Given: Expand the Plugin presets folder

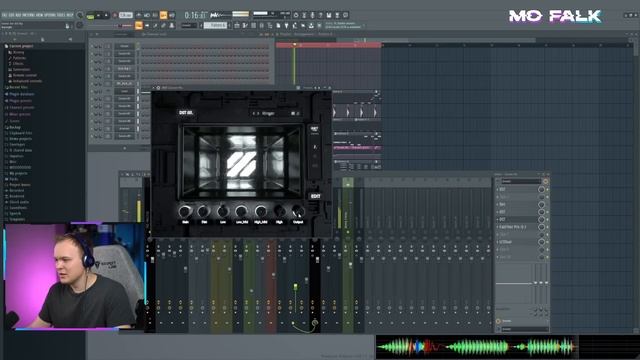Looking at the screenshot, I should point(20,100).
